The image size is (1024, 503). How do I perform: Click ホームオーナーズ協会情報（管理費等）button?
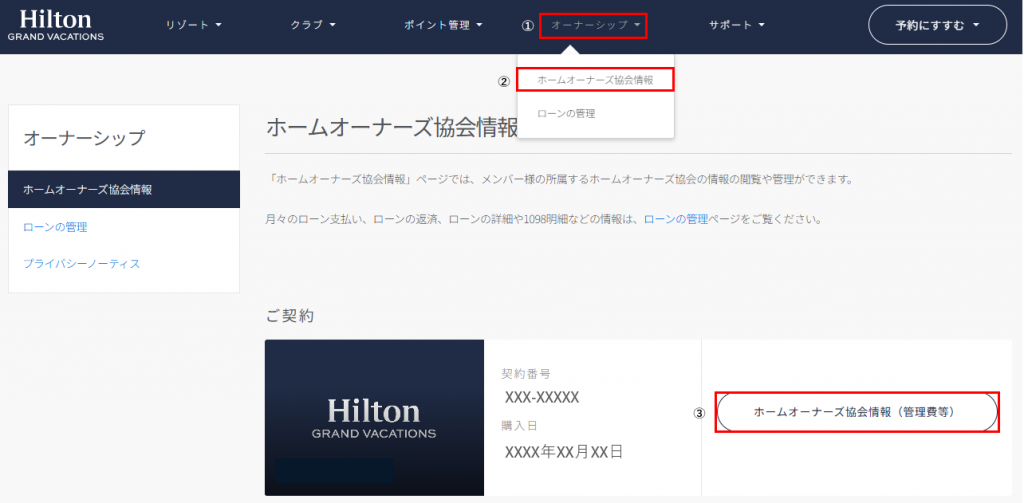coord(857,412)
